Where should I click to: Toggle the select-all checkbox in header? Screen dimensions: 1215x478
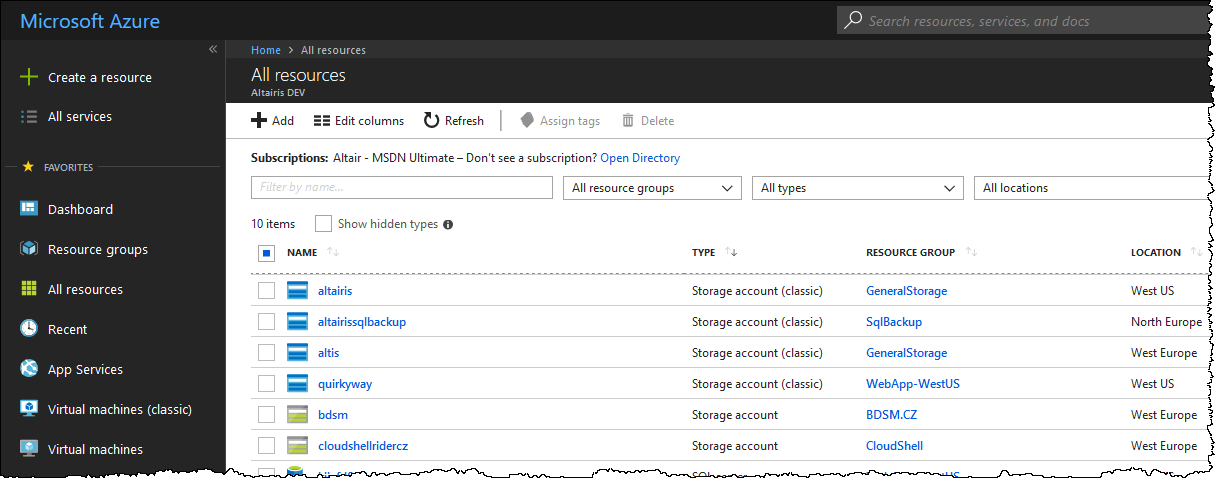click(x=267, y=253)
